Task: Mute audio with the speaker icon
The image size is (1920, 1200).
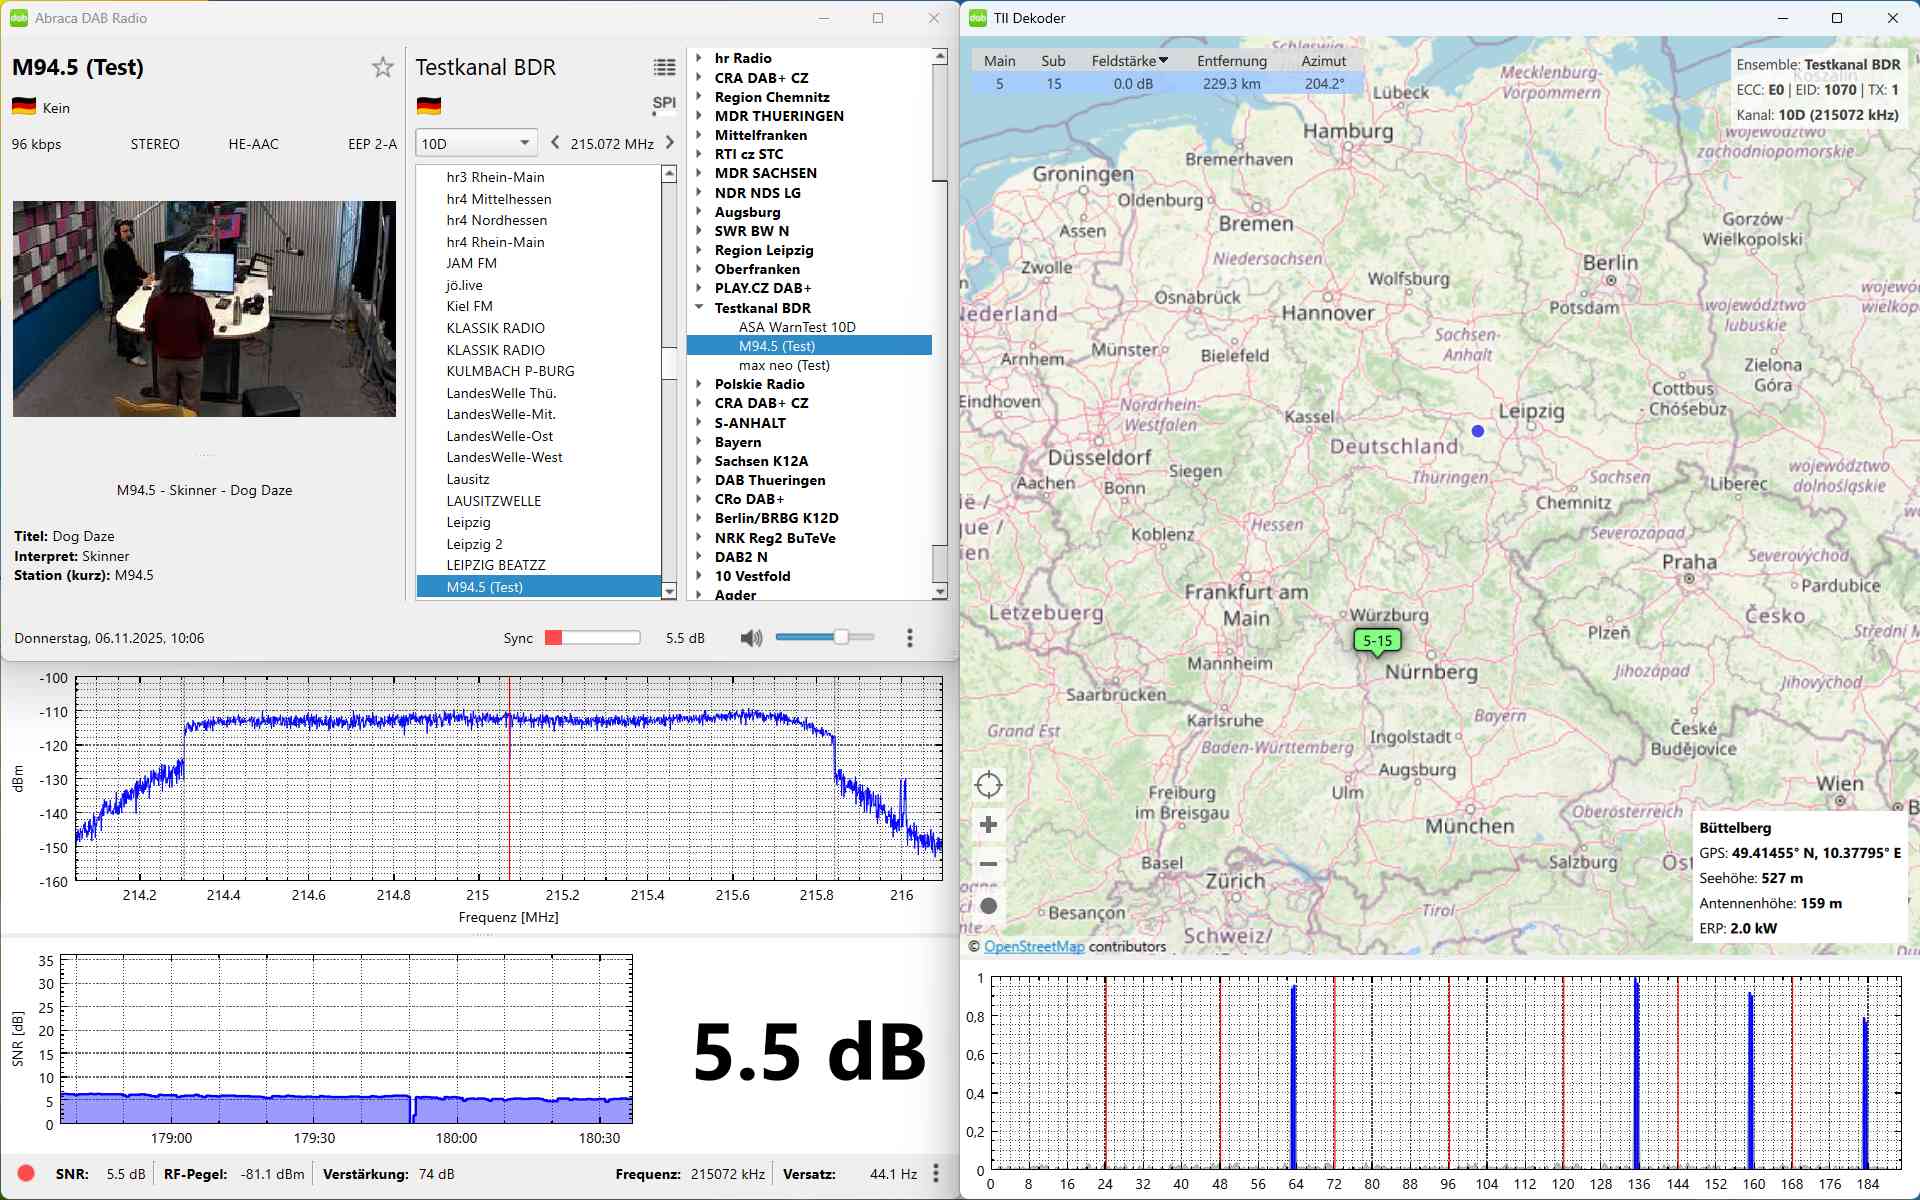Action: point(751,638)
